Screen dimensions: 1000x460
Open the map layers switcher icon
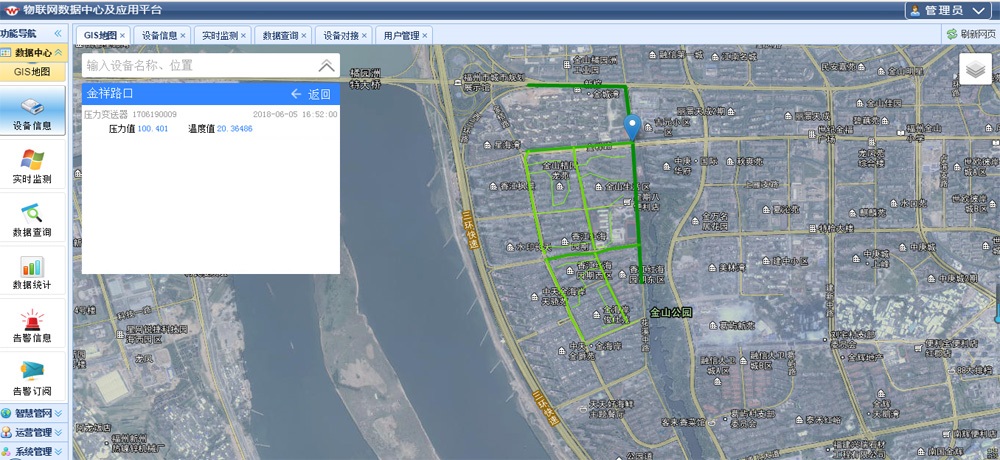pyautogui.click(x=975, y=69)
